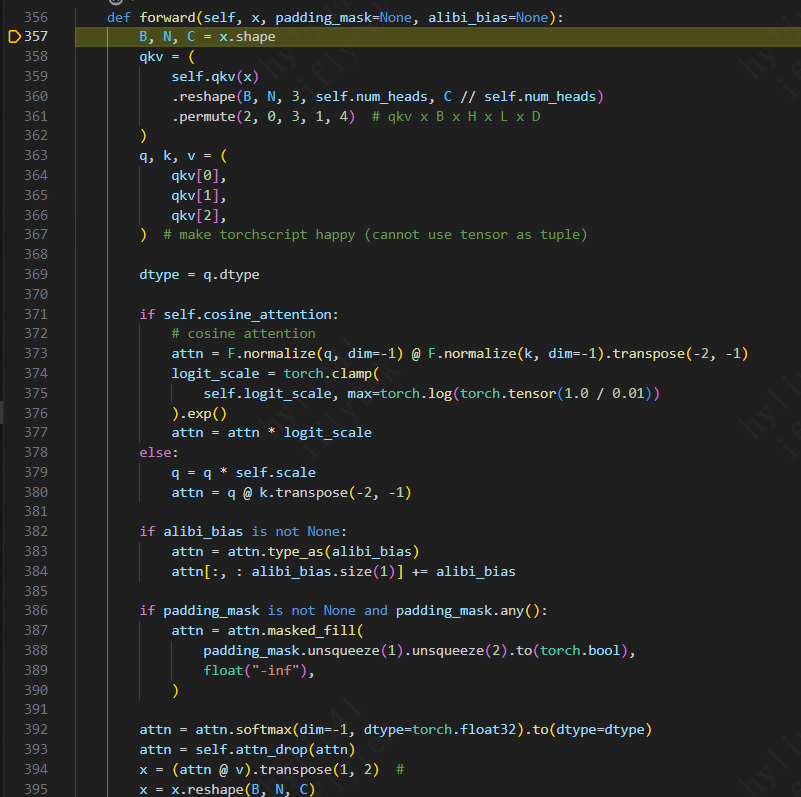Click 'x.reshape(B, N, C)' on line 395
Viewport: 801px width, 797px height.
(243, 789)
